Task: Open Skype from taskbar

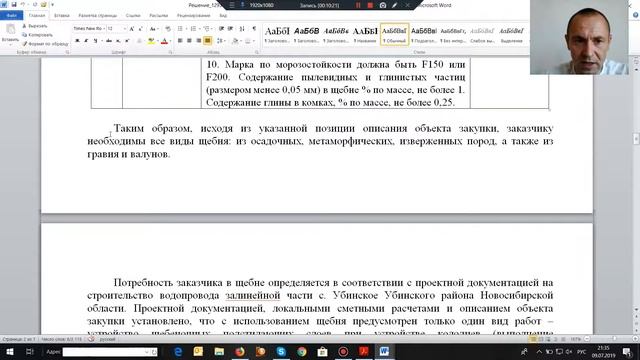Action: [x=281, y=351]
